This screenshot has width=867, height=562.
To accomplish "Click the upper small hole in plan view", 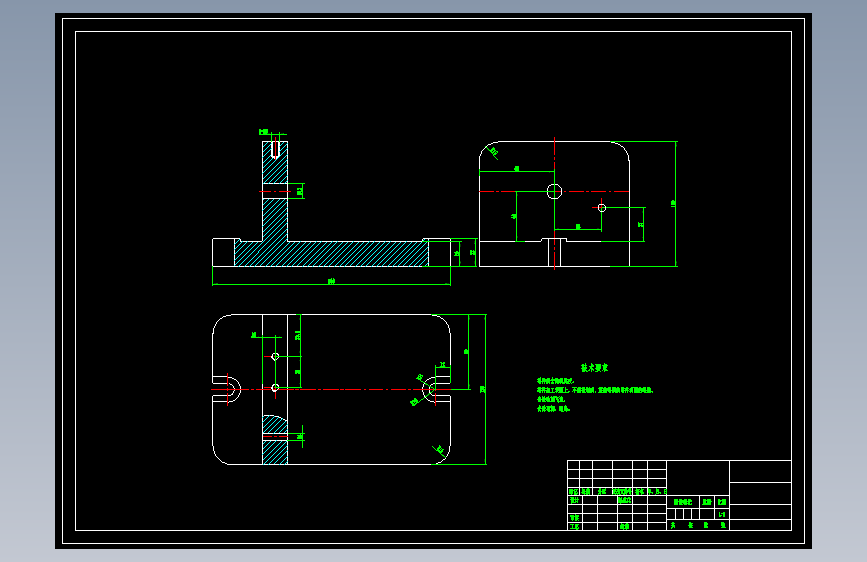I will (x=275, y=357).
